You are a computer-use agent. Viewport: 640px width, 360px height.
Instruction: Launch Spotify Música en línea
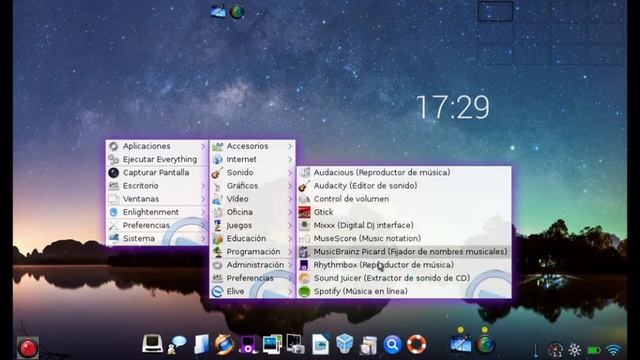coord(404,291)
